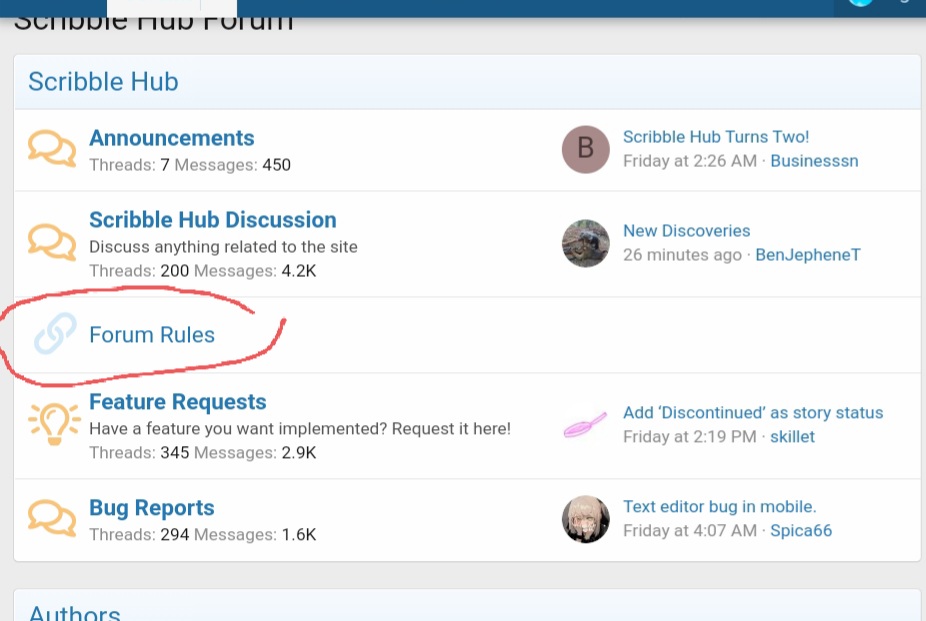
Task: Open Spica66's anime avatar
Action: (x=586, y=519)
